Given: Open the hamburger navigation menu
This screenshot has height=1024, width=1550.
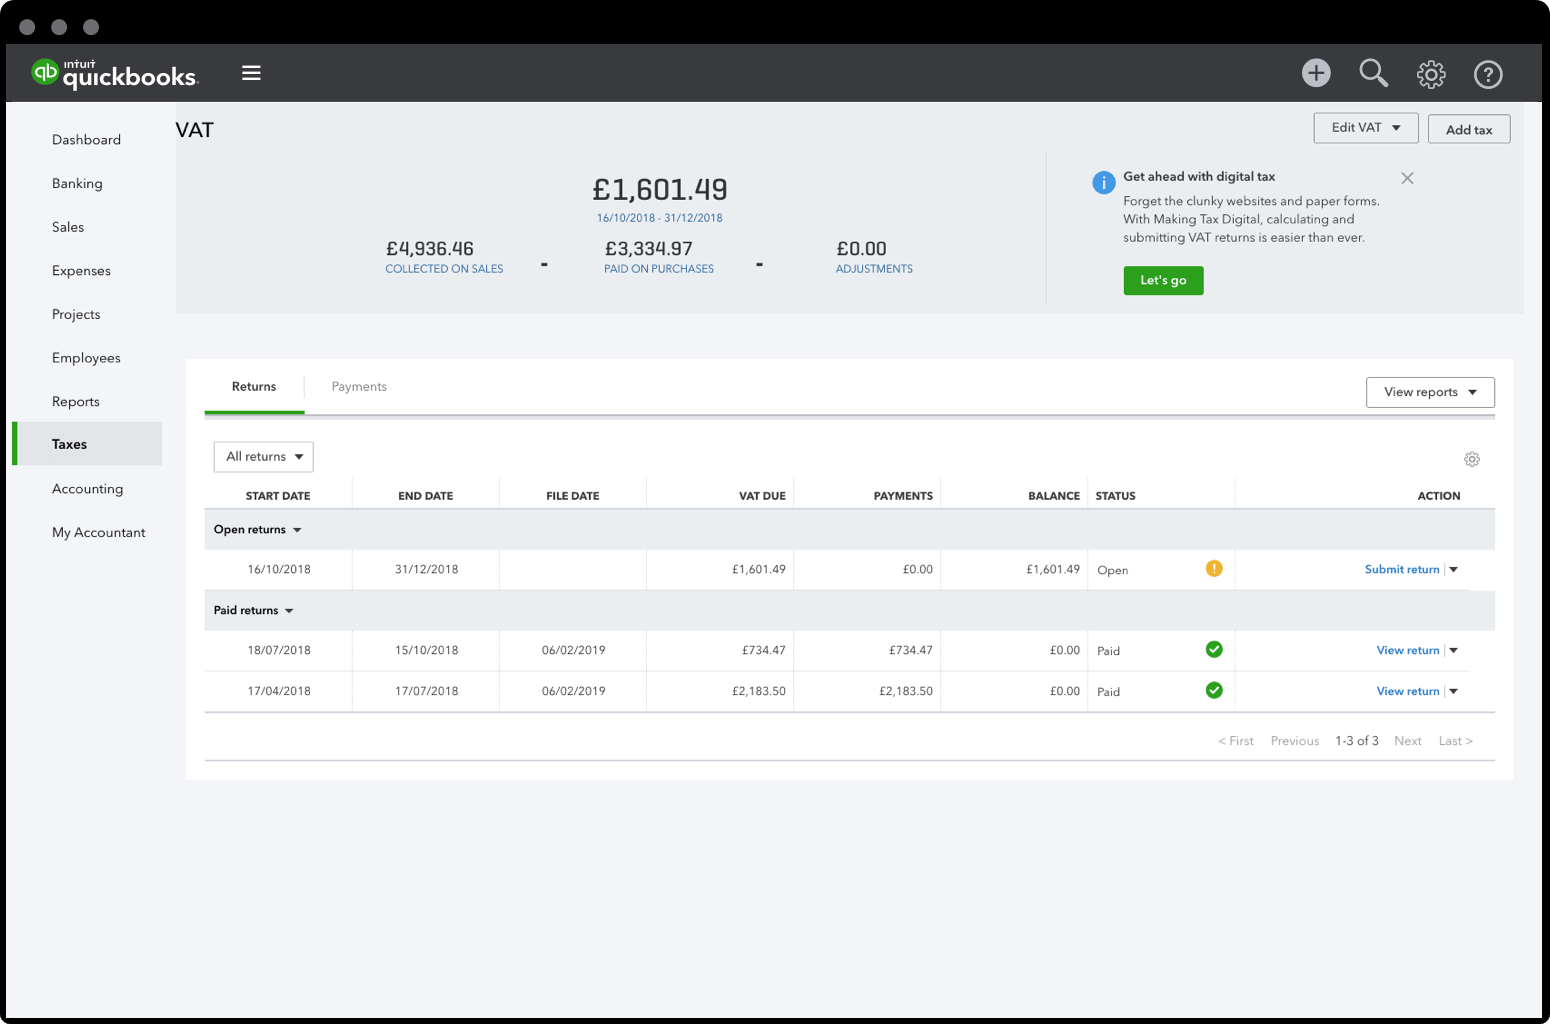Looking at the screenshot, I should [x=251, y=72].
